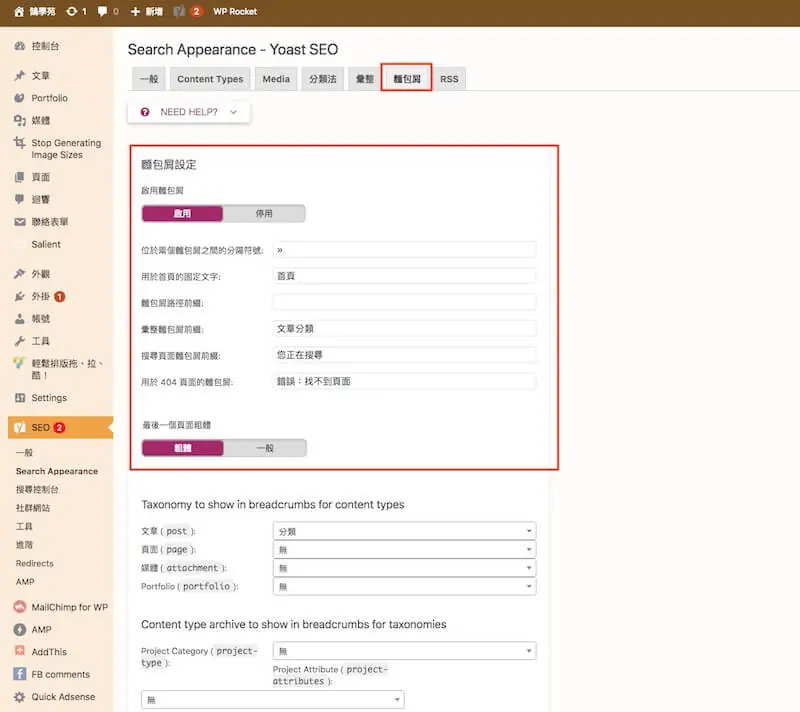Viewport: 800px width, 712px height.
Task: Set last page to regular with 一般 toggle
Action: click(x=265, y=448)
